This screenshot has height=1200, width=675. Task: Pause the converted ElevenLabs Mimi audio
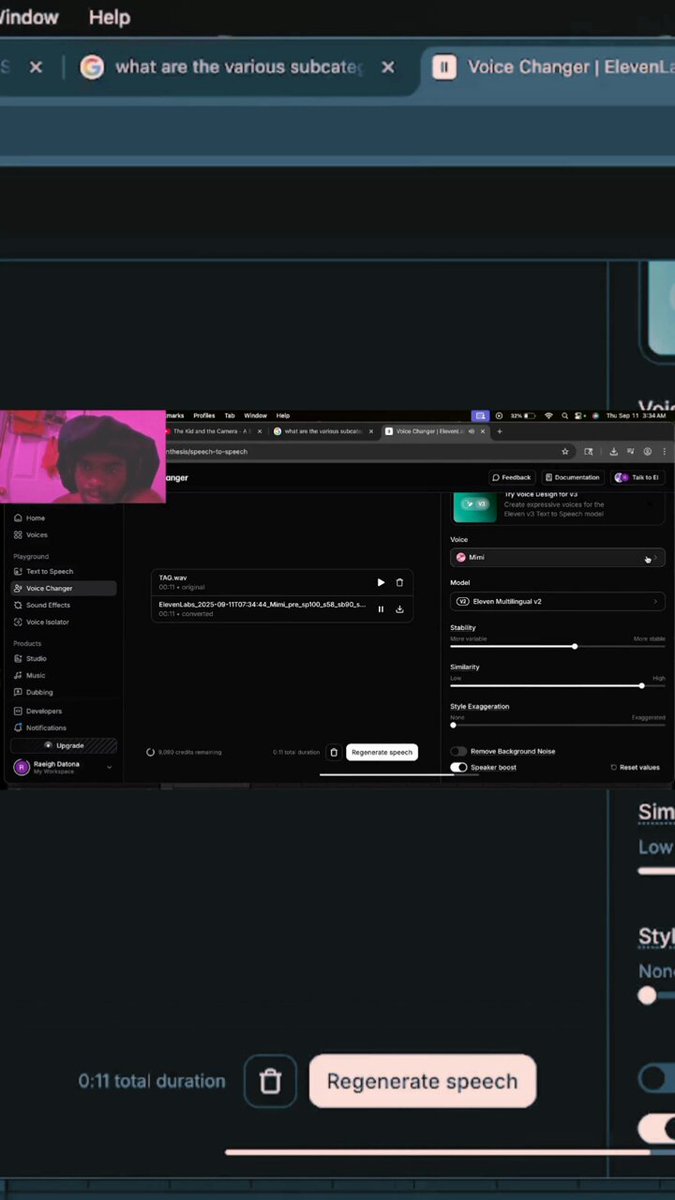381,609
